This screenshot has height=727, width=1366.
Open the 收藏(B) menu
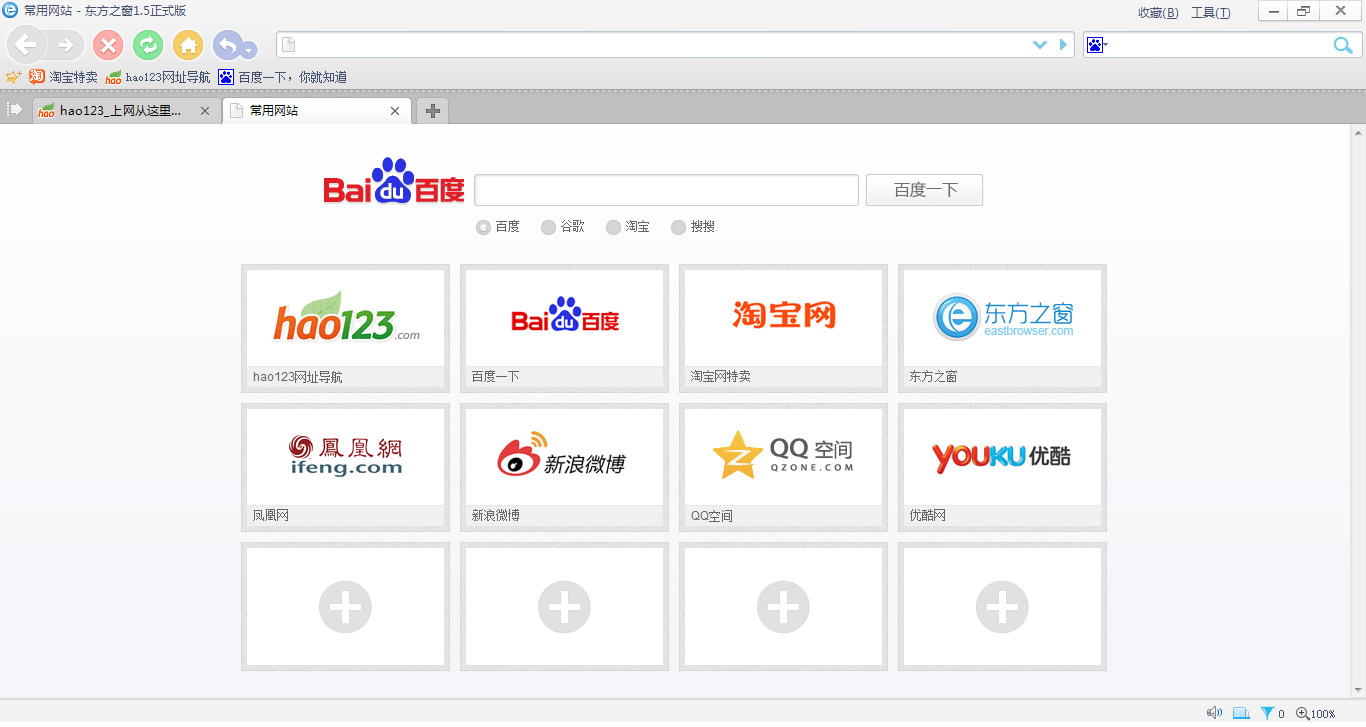(x=1158, y=13)
